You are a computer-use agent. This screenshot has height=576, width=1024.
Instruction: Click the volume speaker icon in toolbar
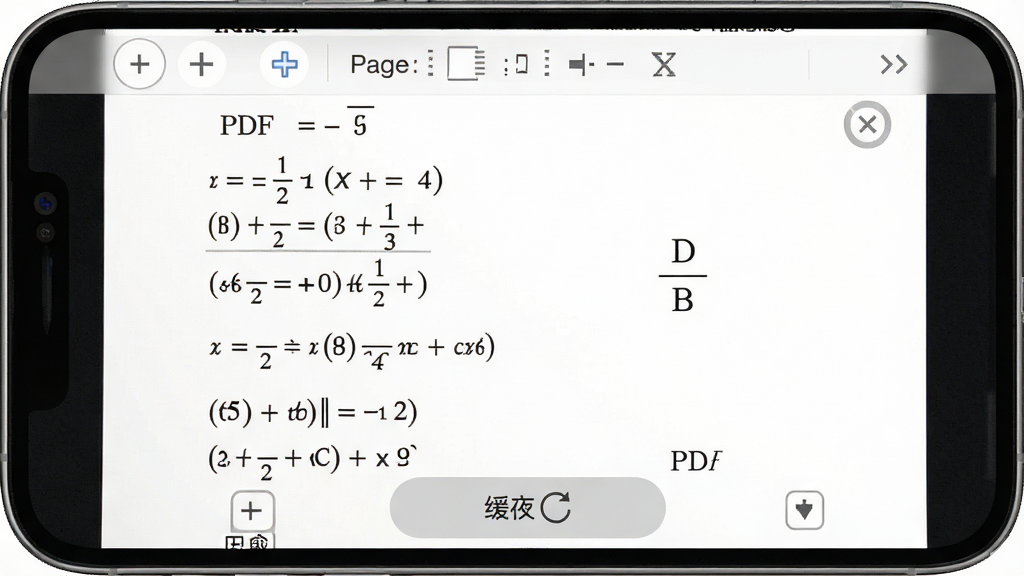(581, 65)
